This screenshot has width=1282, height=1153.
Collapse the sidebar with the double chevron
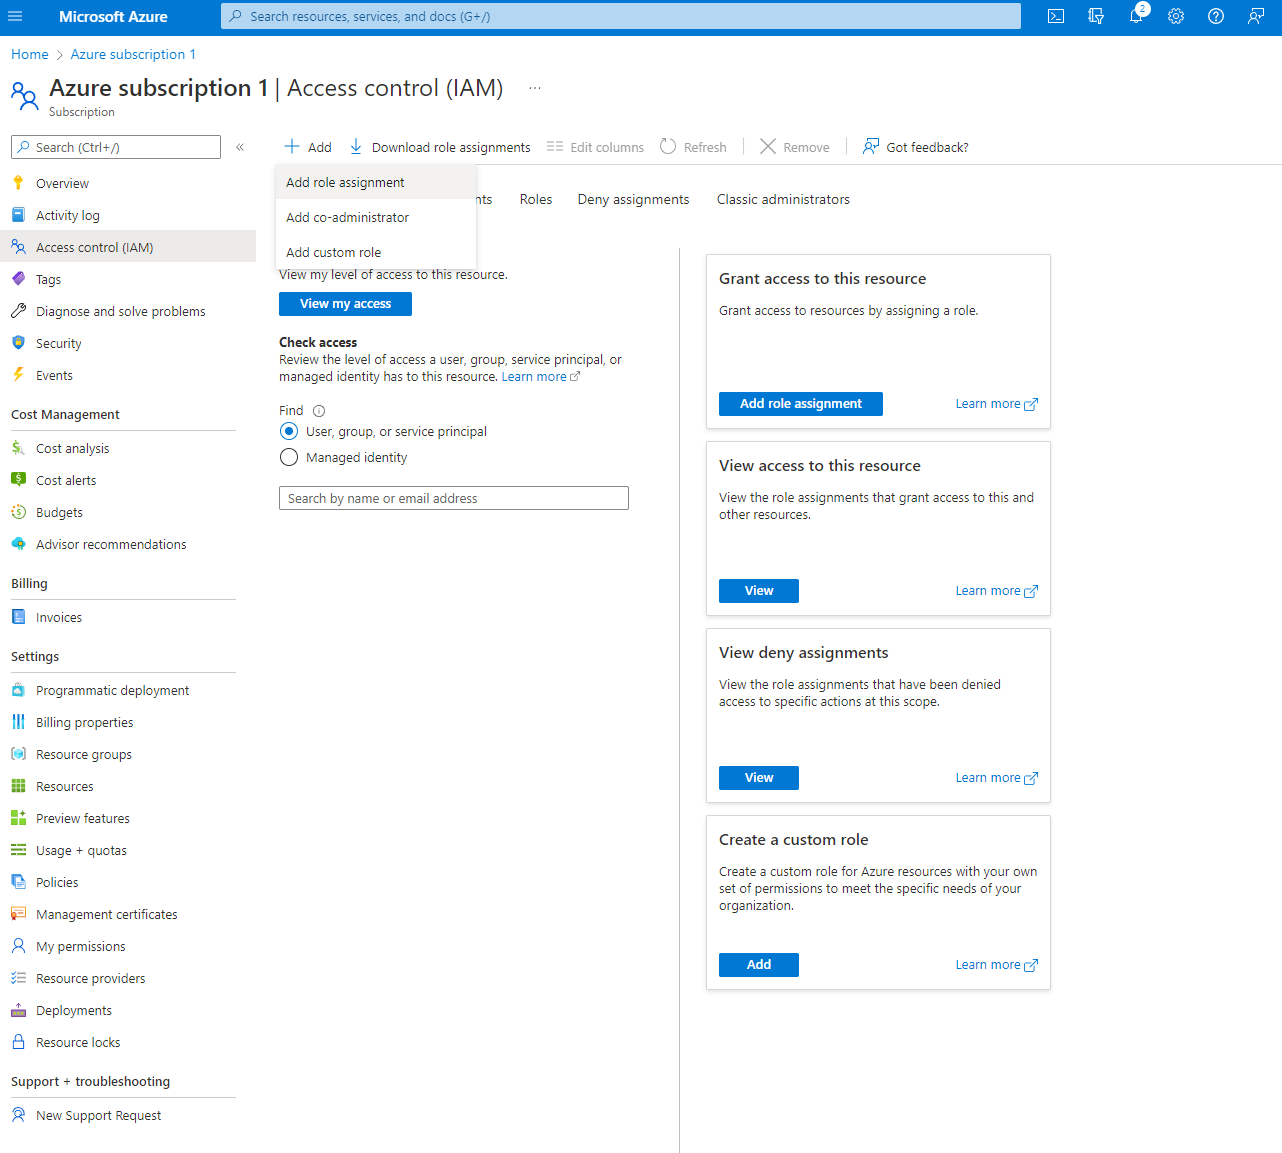pyautogui.click(x=240, y=146)
